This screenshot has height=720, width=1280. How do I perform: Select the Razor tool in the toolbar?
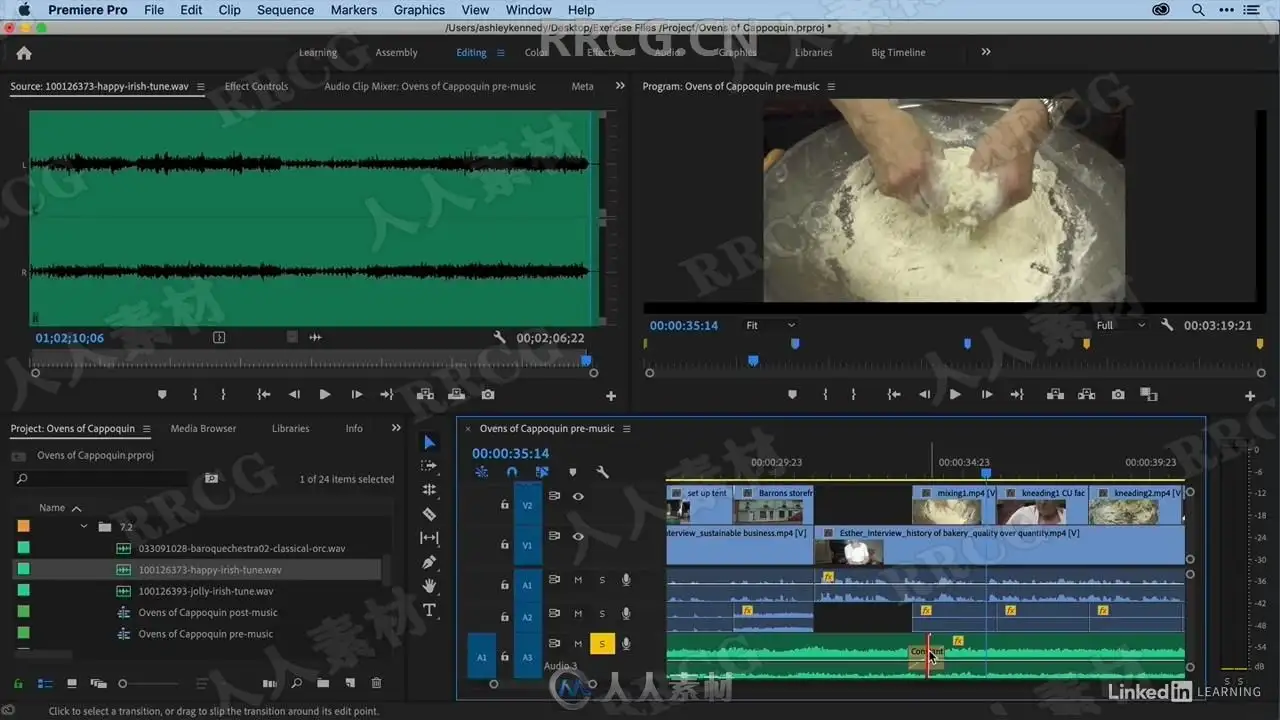[x=429, y=514]
